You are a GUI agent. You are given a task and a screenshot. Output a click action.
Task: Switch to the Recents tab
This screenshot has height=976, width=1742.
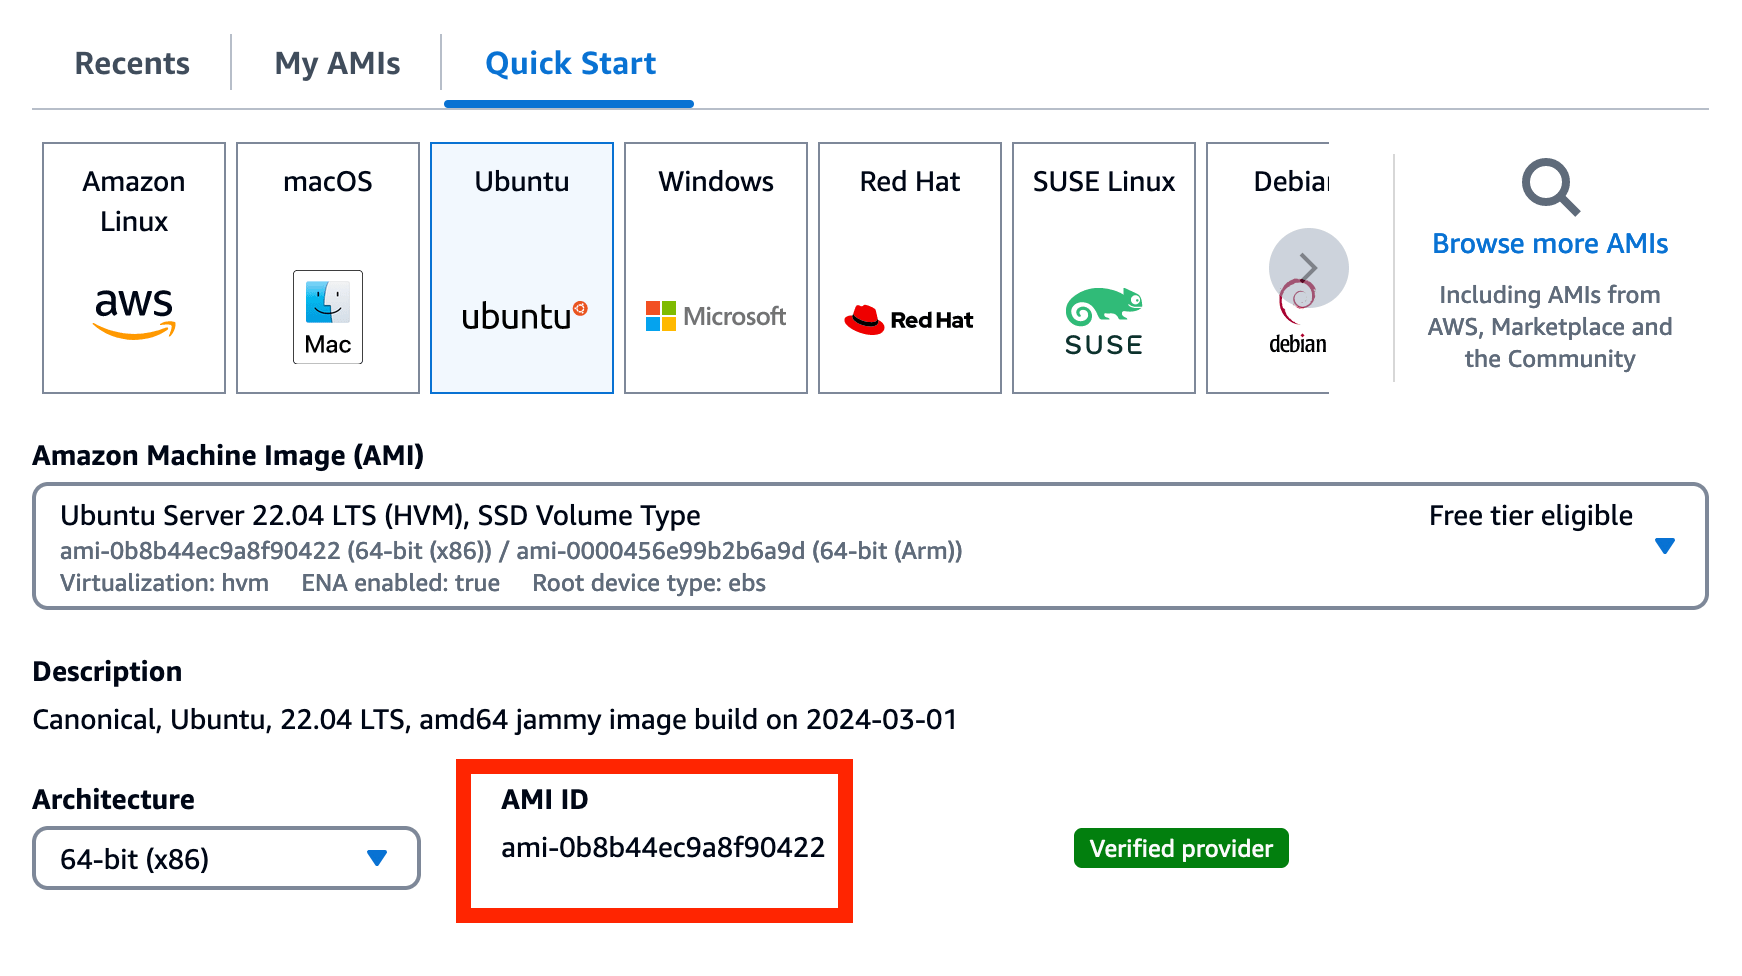[132, 63]
